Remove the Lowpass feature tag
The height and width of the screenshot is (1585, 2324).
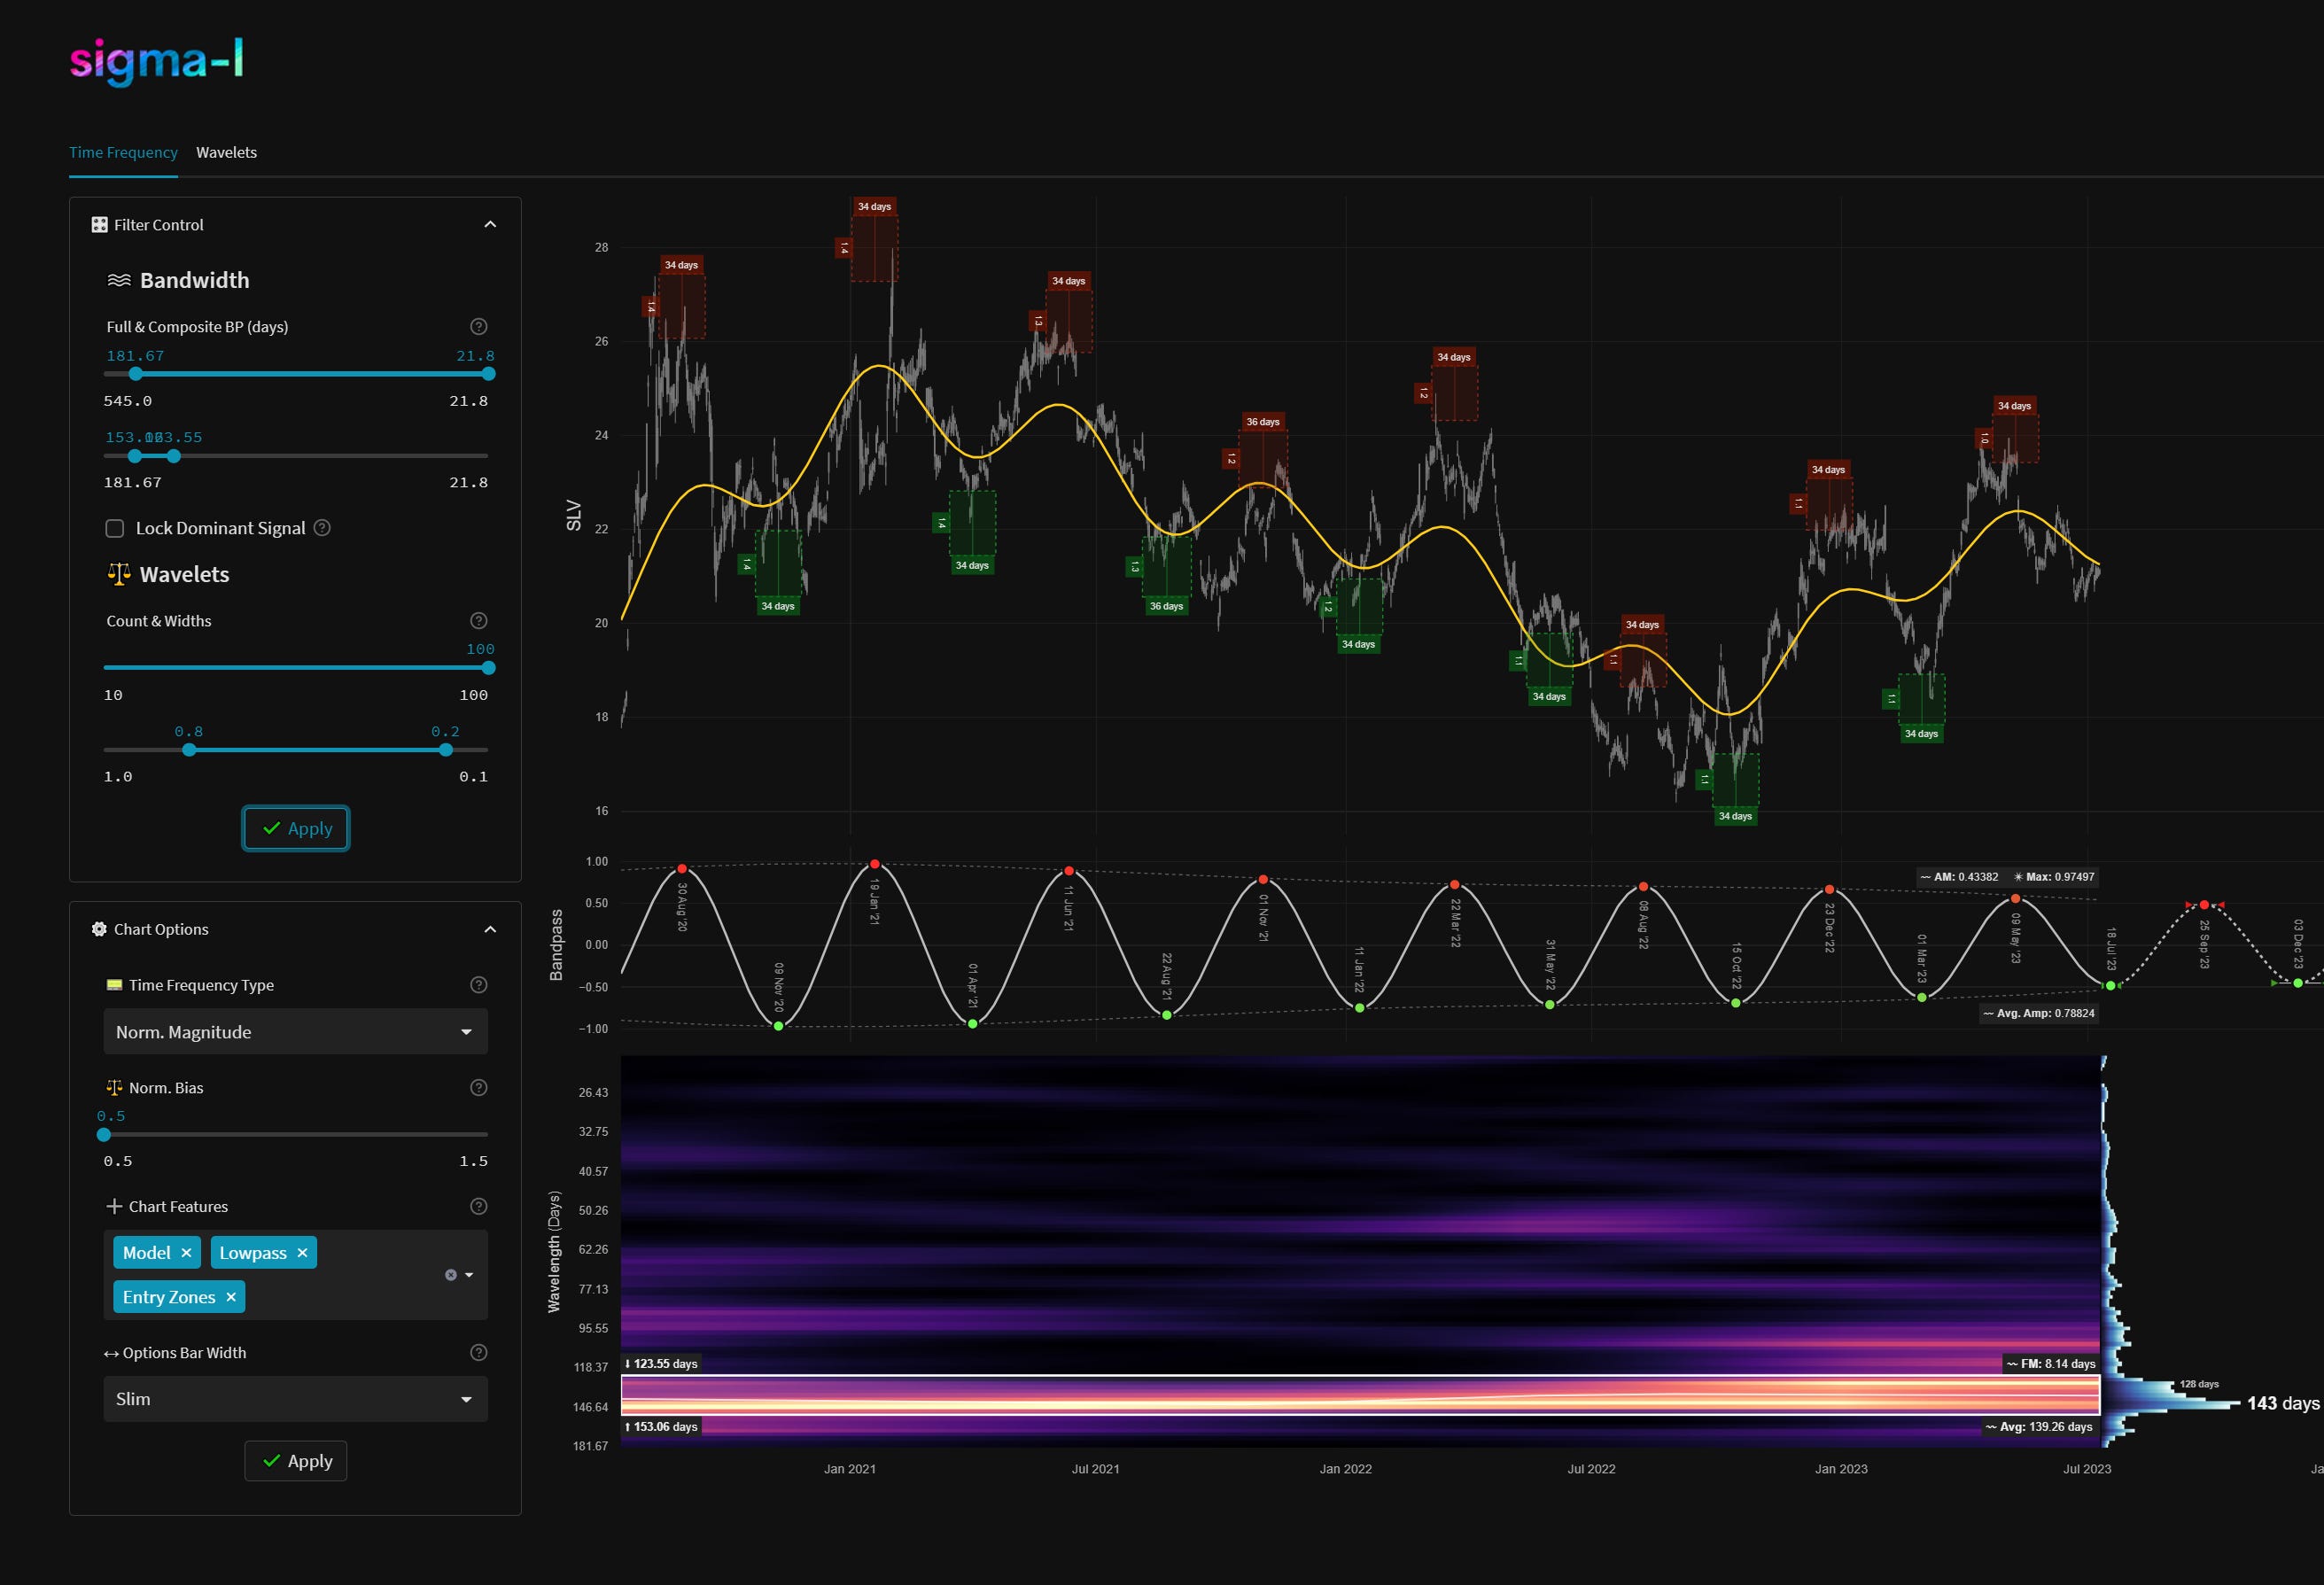pos(302,1253)
